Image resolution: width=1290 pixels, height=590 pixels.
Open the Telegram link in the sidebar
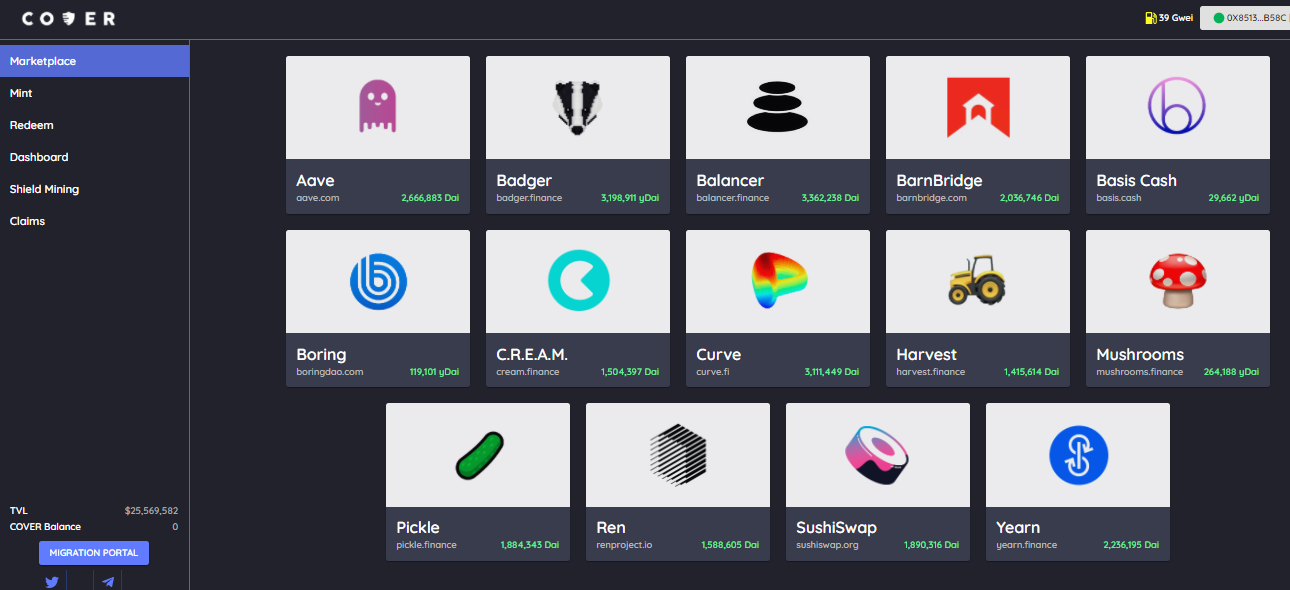click(108, 581)
